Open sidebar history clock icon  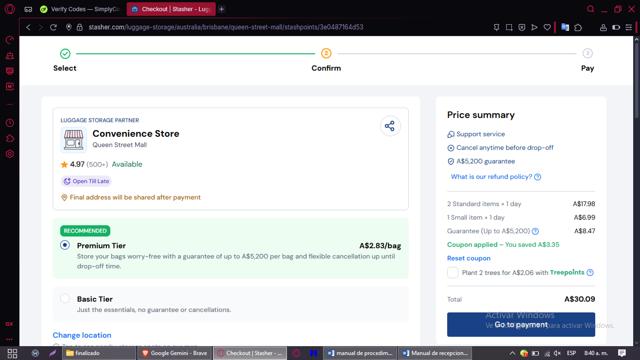(10, 123)
